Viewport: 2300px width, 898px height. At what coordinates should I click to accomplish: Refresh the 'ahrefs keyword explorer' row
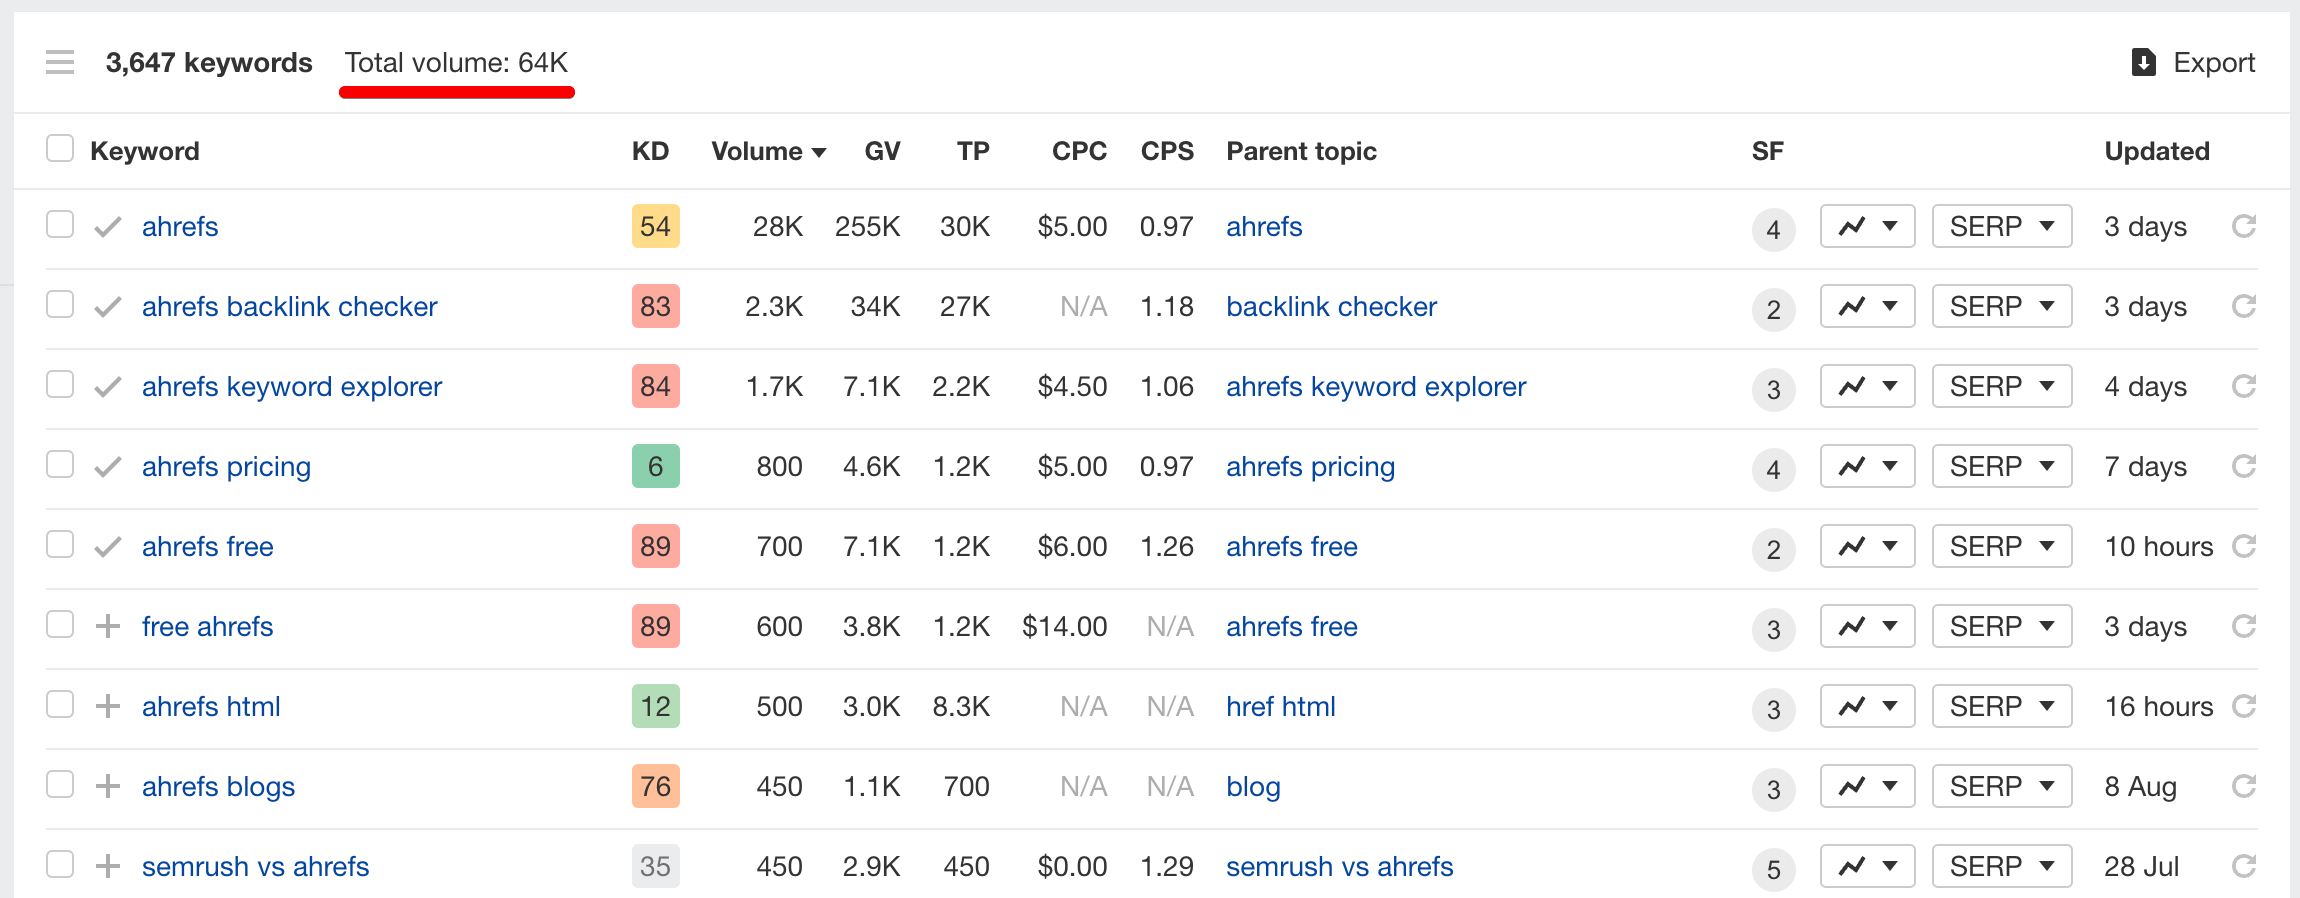(x=2244, y=386)
